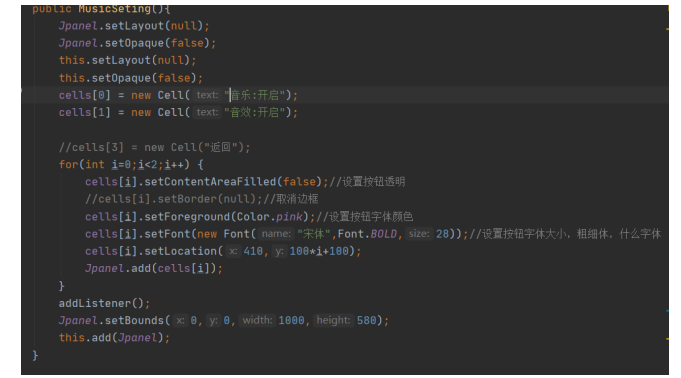Click the x value 410 in setLocation
The height and width of the screenshot is (378, 681).
pyautogui.click(x=253, y=251)
